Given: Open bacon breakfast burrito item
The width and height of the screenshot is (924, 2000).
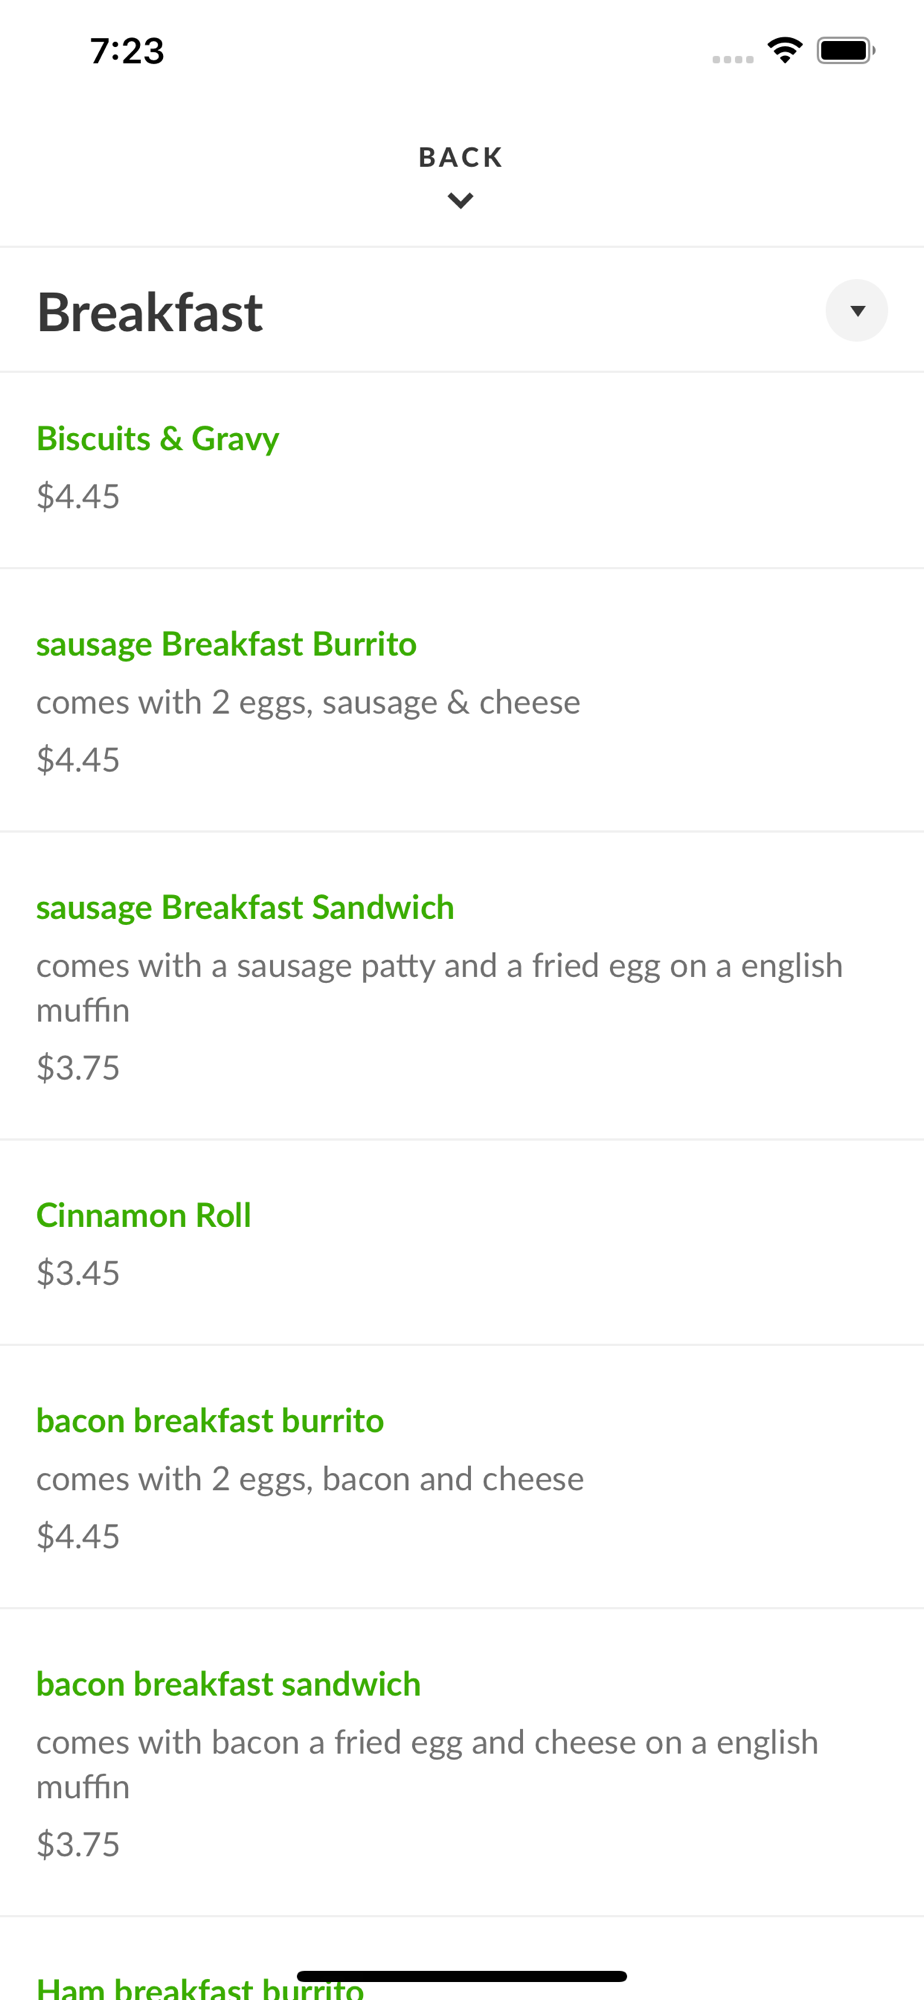Looking at the screenshot, I should (x=210, y=1421).
